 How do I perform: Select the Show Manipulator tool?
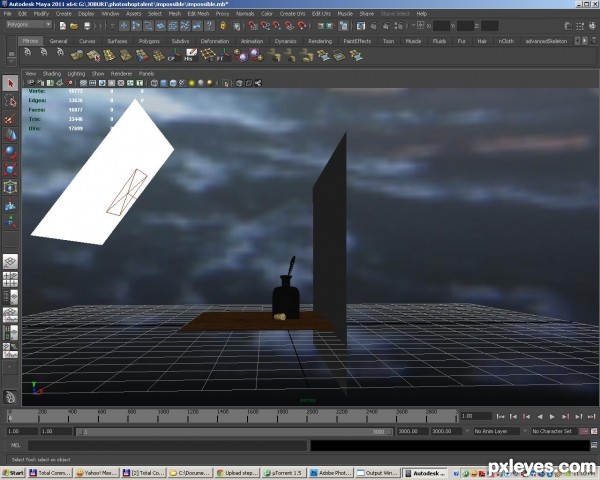pyautogui.click(x=10, y=222)
